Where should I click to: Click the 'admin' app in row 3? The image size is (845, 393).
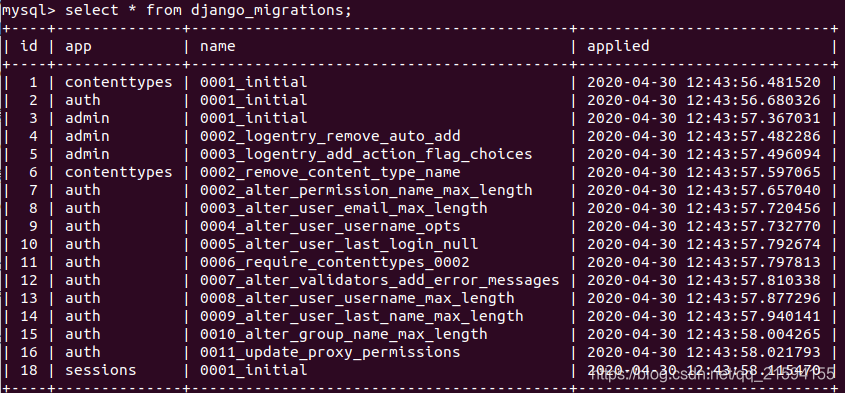[87, 119]
